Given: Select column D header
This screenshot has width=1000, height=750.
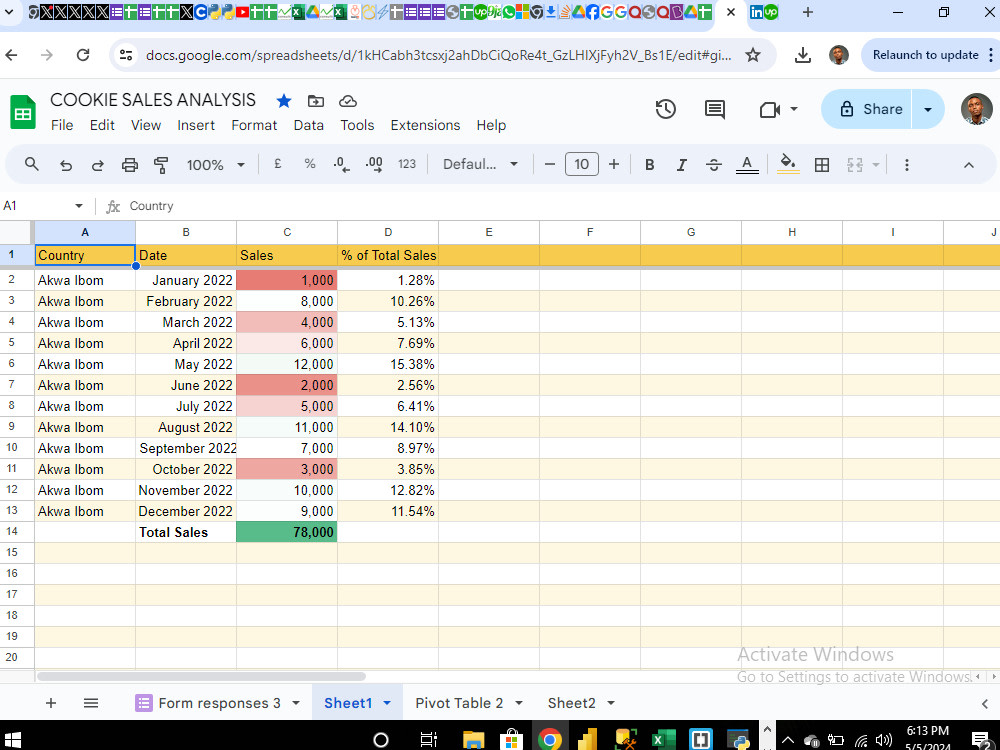Looking at the screenshot, I should pyautogui.click(x=388, y=232).
